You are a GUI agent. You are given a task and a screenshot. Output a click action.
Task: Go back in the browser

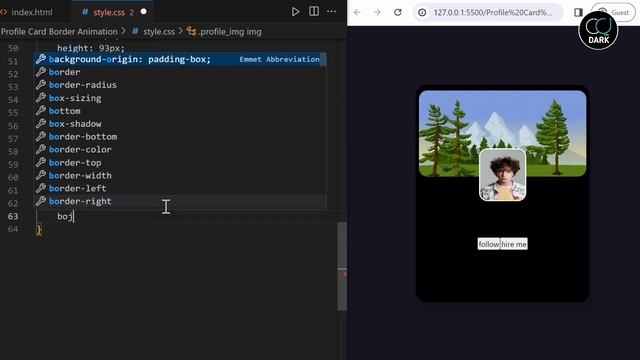tap(357, 12)
